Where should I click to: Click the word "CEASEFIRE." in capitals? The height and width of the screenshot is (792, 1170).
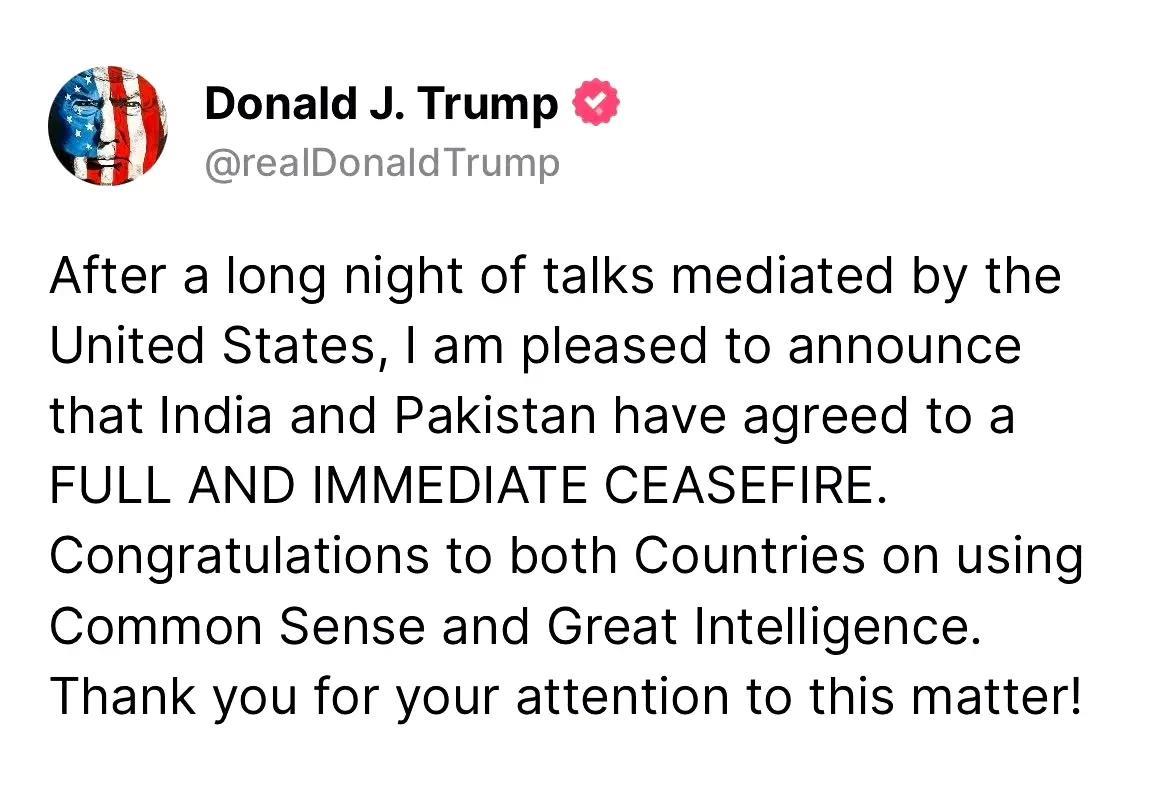pyautogui.click(x=746, y=486)
